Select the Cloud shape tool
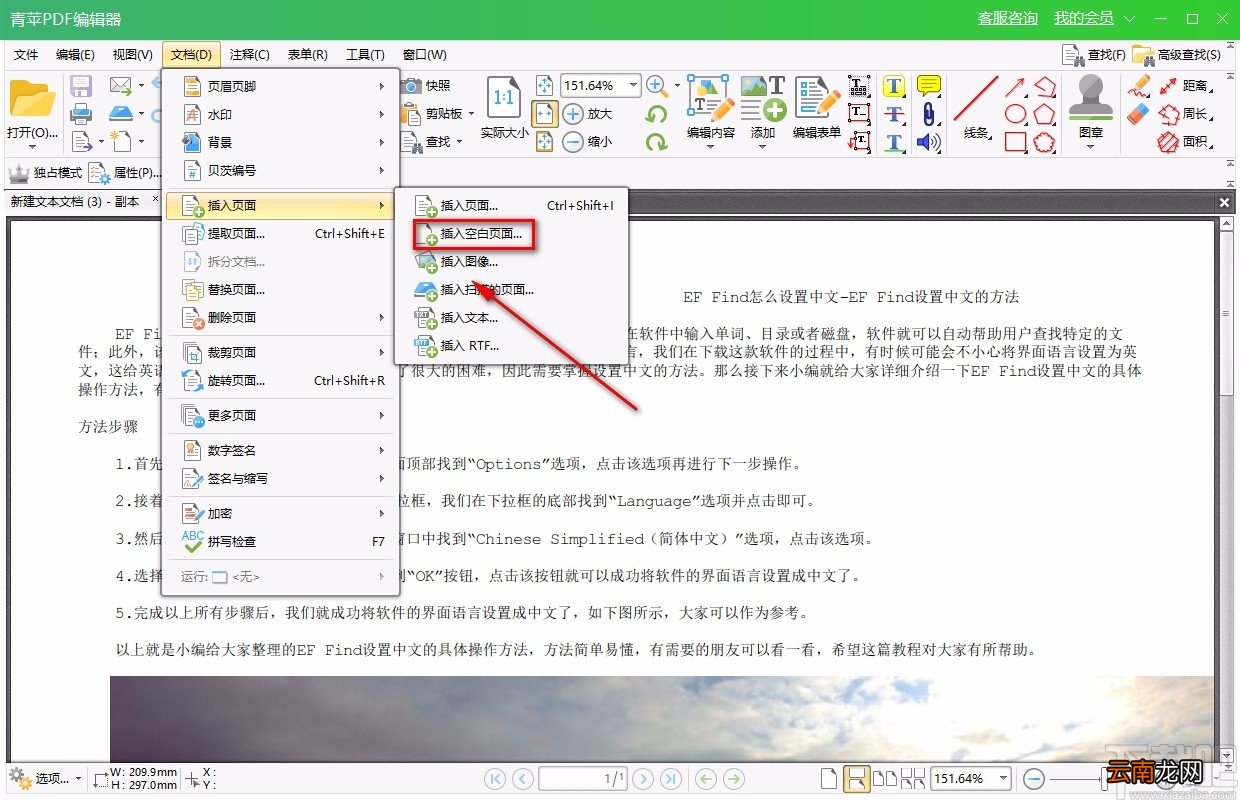This screenshot has height=800, width=1240. pos(1045,142)
